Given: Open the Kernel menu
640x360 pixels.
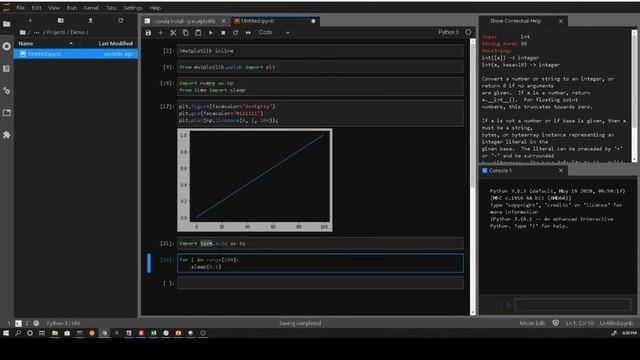Looking at the screenshot, I should [91, 8].
